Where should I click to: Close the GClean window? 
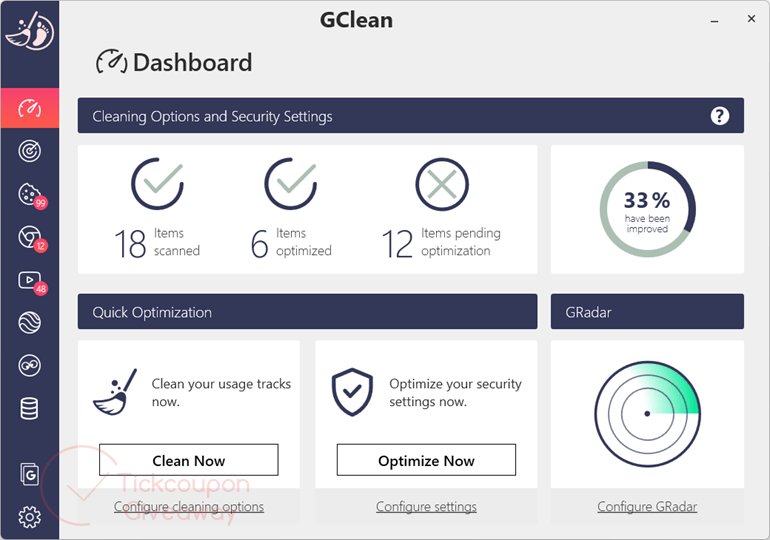pos(751,19)
